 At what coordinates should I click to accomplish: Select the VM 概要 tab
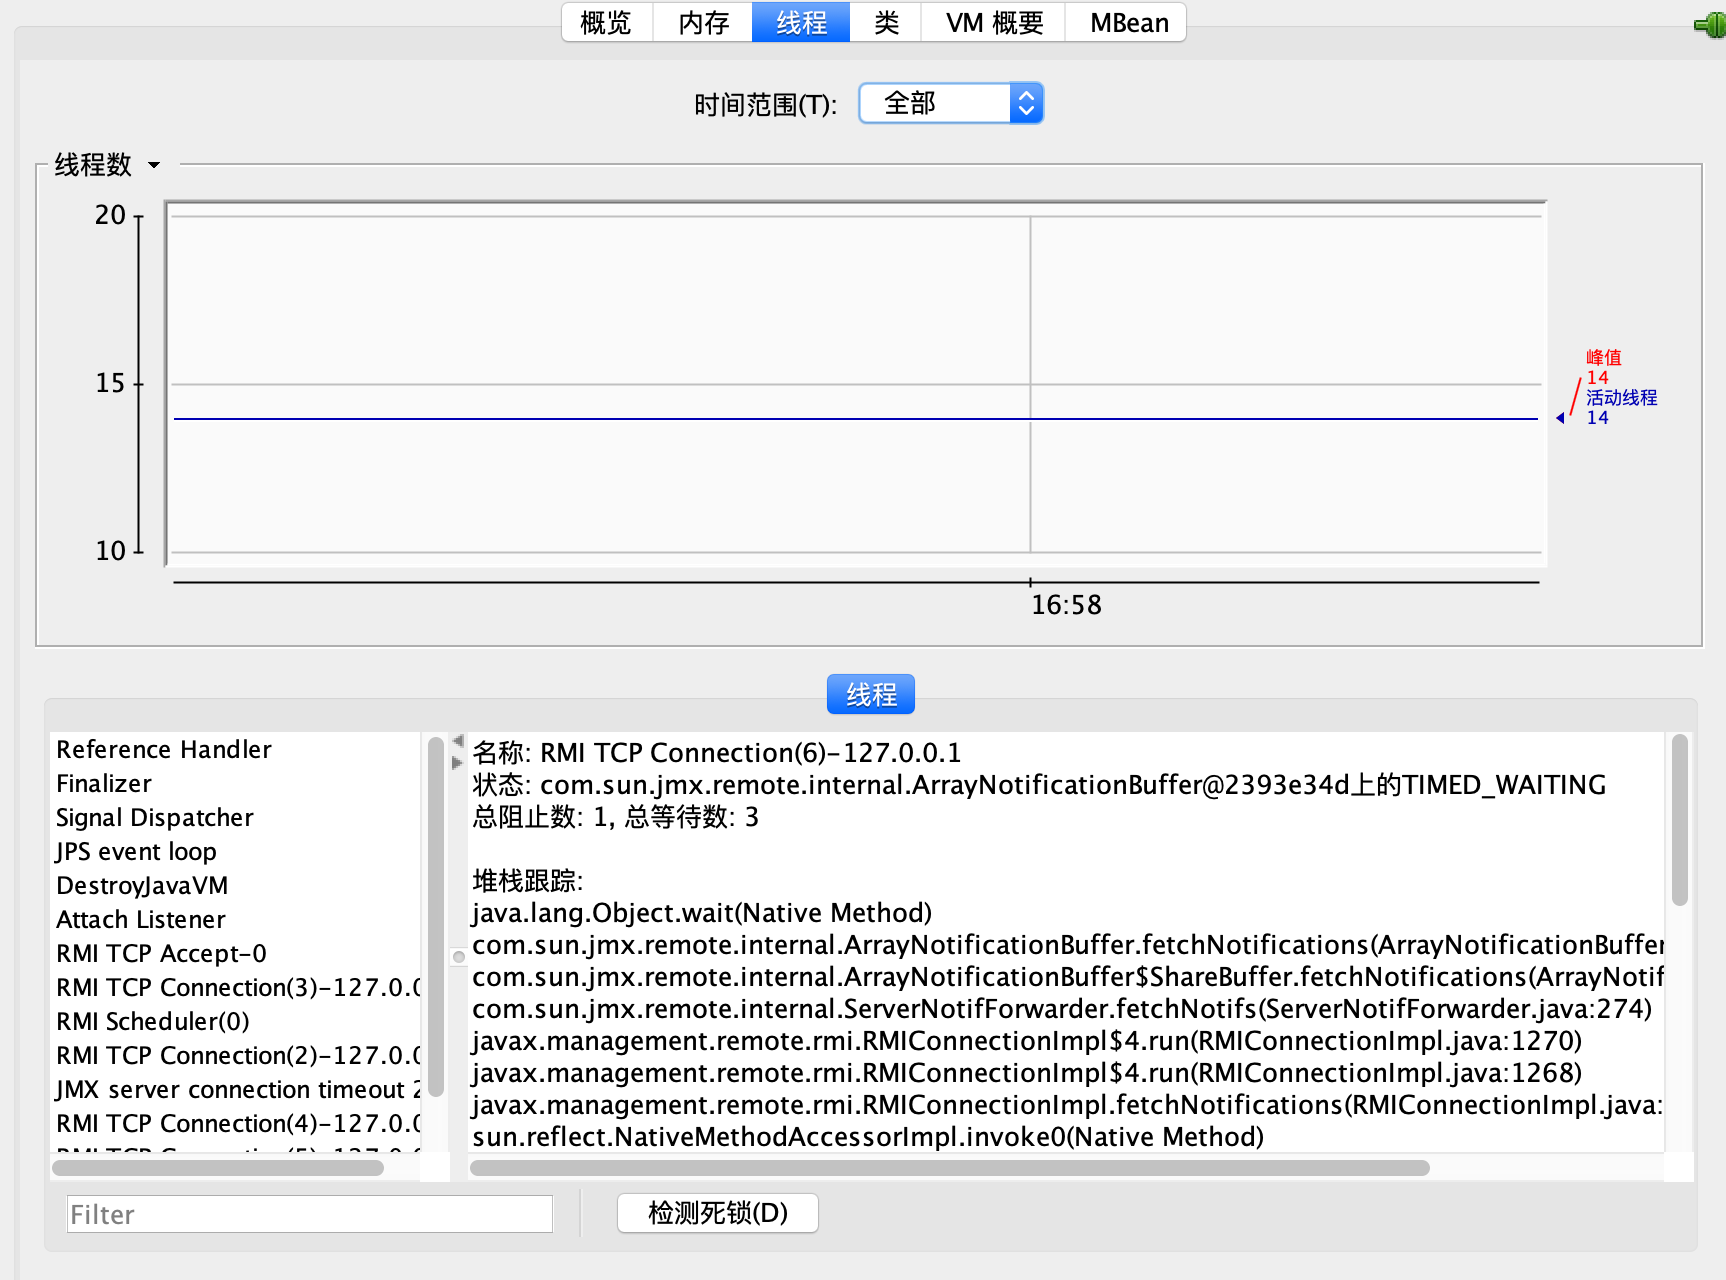(994, 23)
